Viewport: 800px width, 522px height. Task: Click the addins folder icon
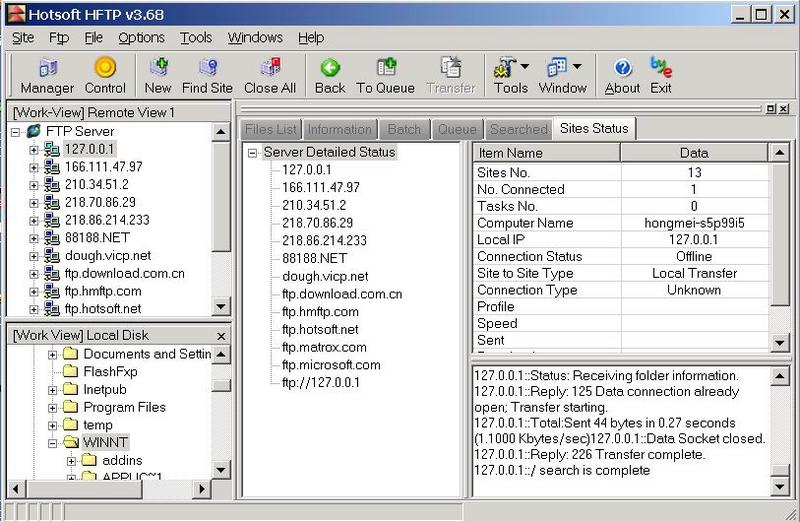pyautogui.click(x=89, y=460)
